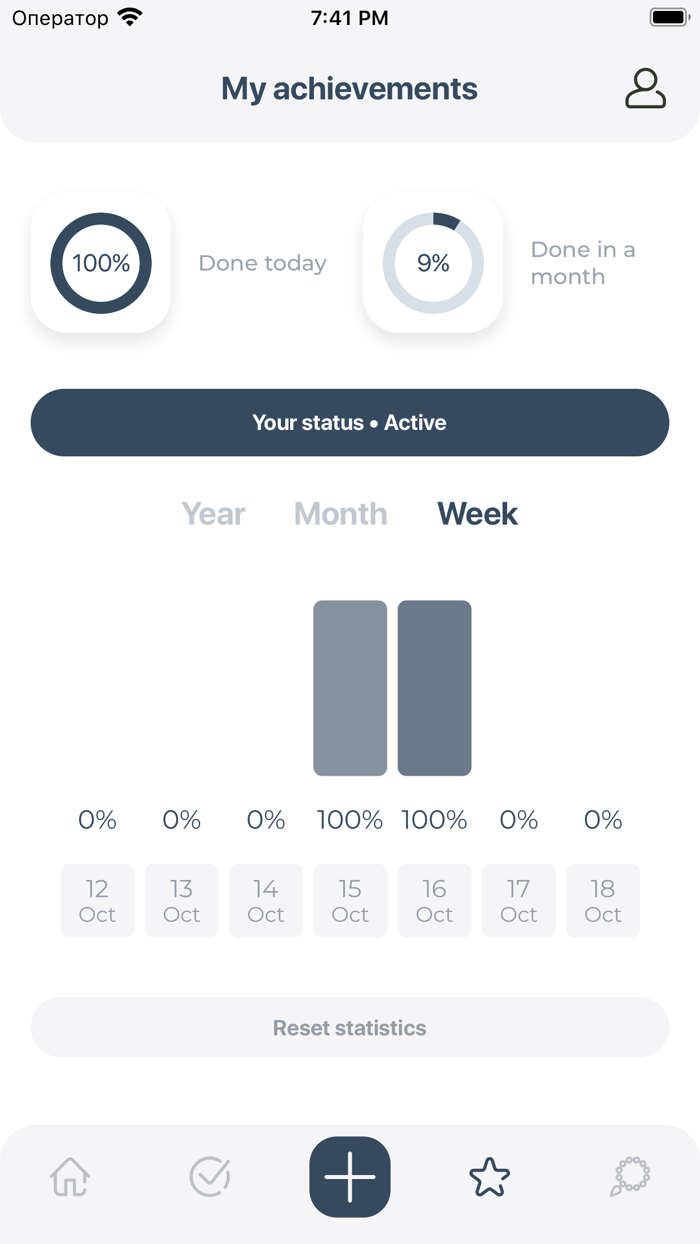Tap the Wi-Fi status icon

[x=129, y=18]
